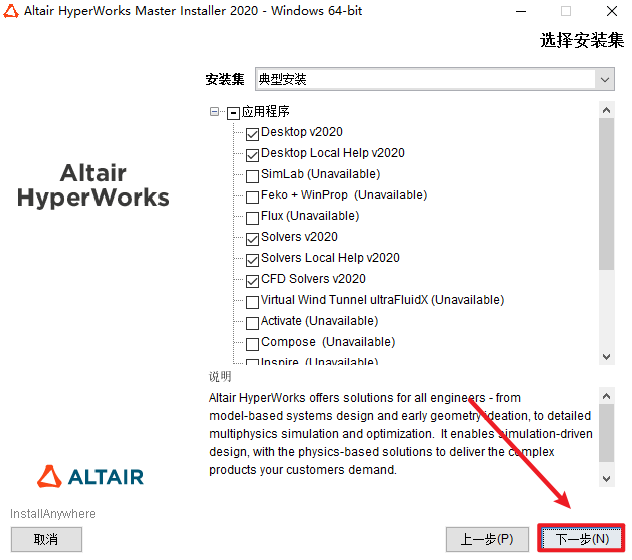Select the Solvers Local Help v2020 item
The height and width of the screenshot is (560, 632).
(x=330, y=258)
